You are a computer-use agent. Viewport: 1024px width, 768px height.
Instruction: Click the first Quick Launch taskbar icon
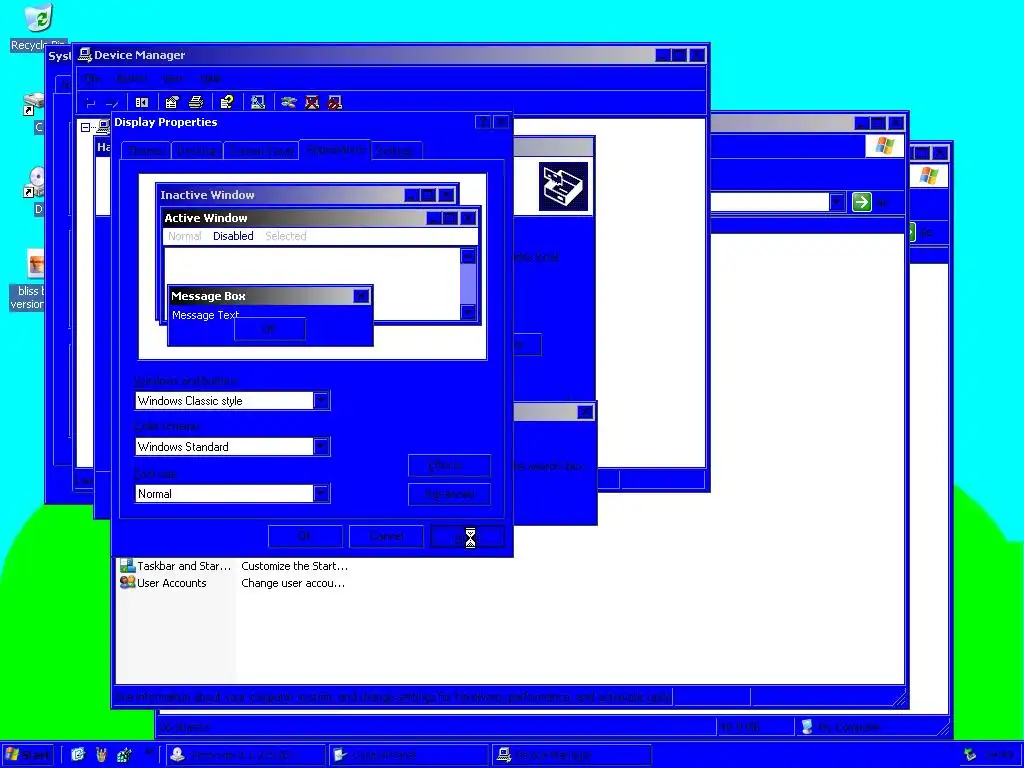[x=78, y=755]
